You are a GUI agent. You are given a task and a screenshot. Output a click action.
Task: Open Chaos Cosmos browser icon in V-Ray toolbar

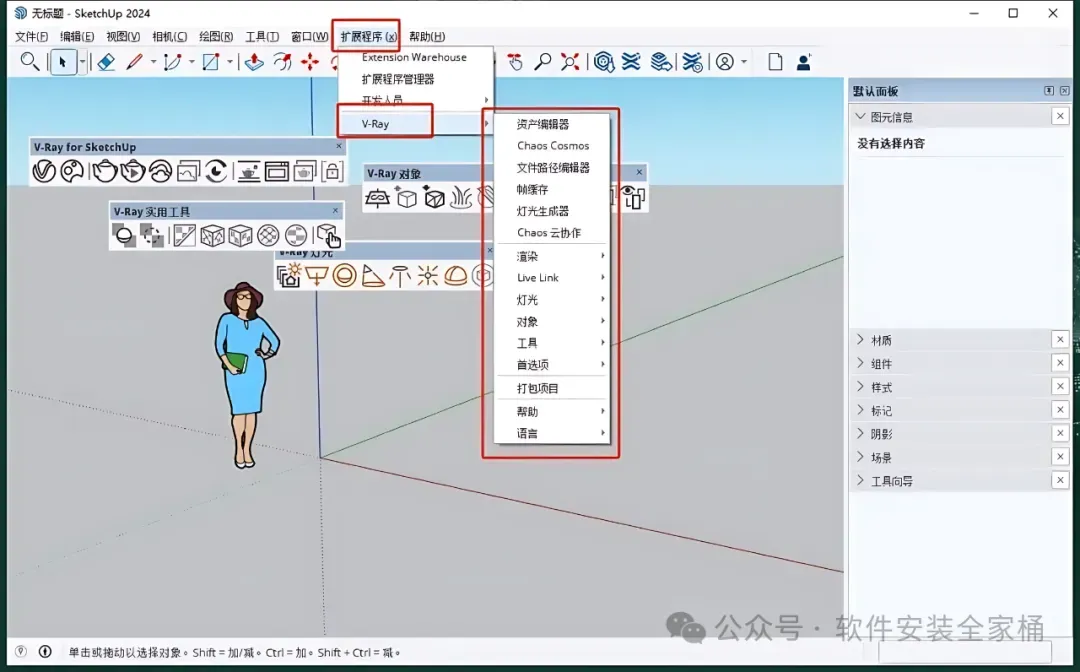pos(72,171)
